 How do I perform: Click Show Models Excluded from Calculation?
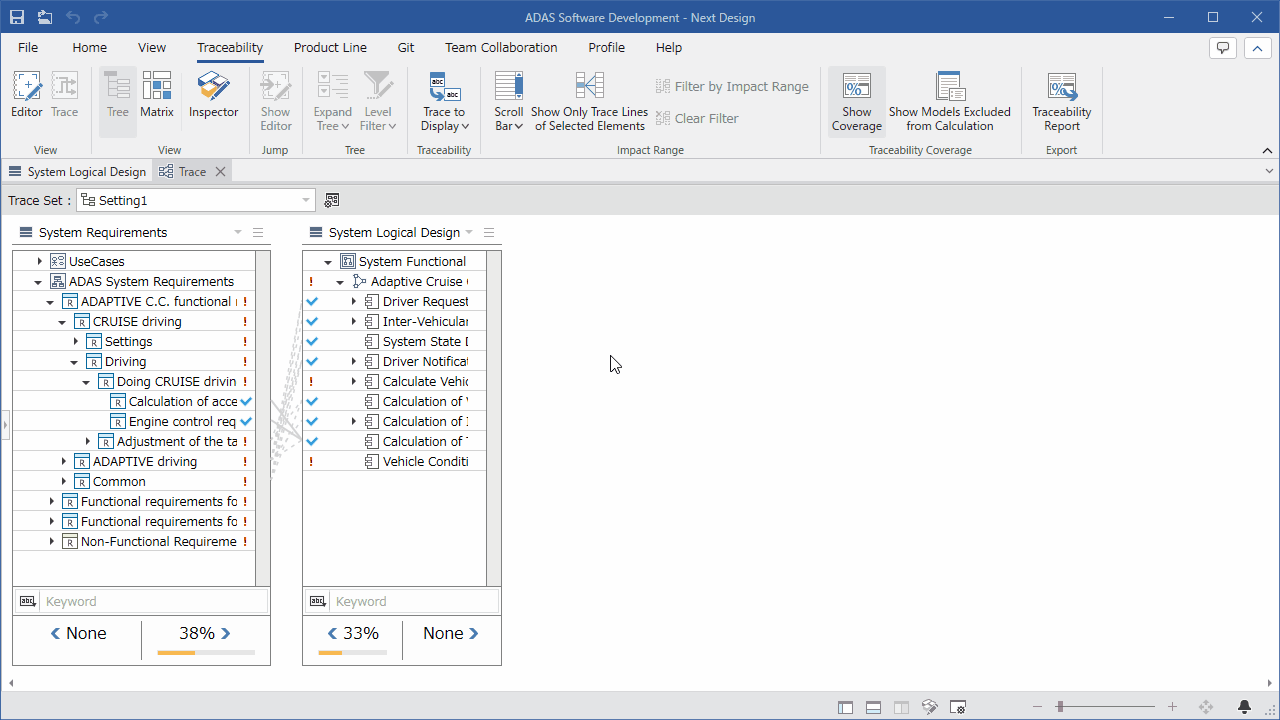click(x=950, y=102)
